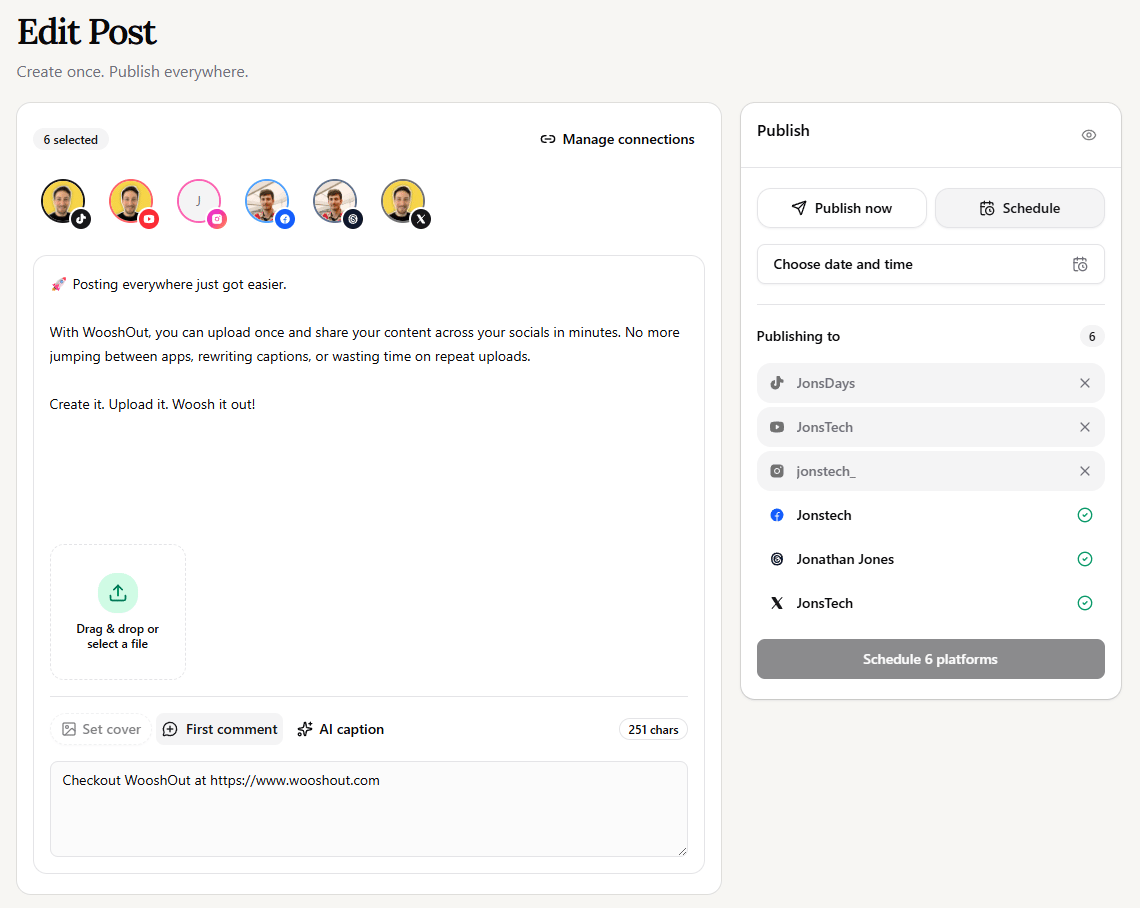Click the JonsDays row label
This screenshot has height=908, width=1140.
tap(825, 383)
